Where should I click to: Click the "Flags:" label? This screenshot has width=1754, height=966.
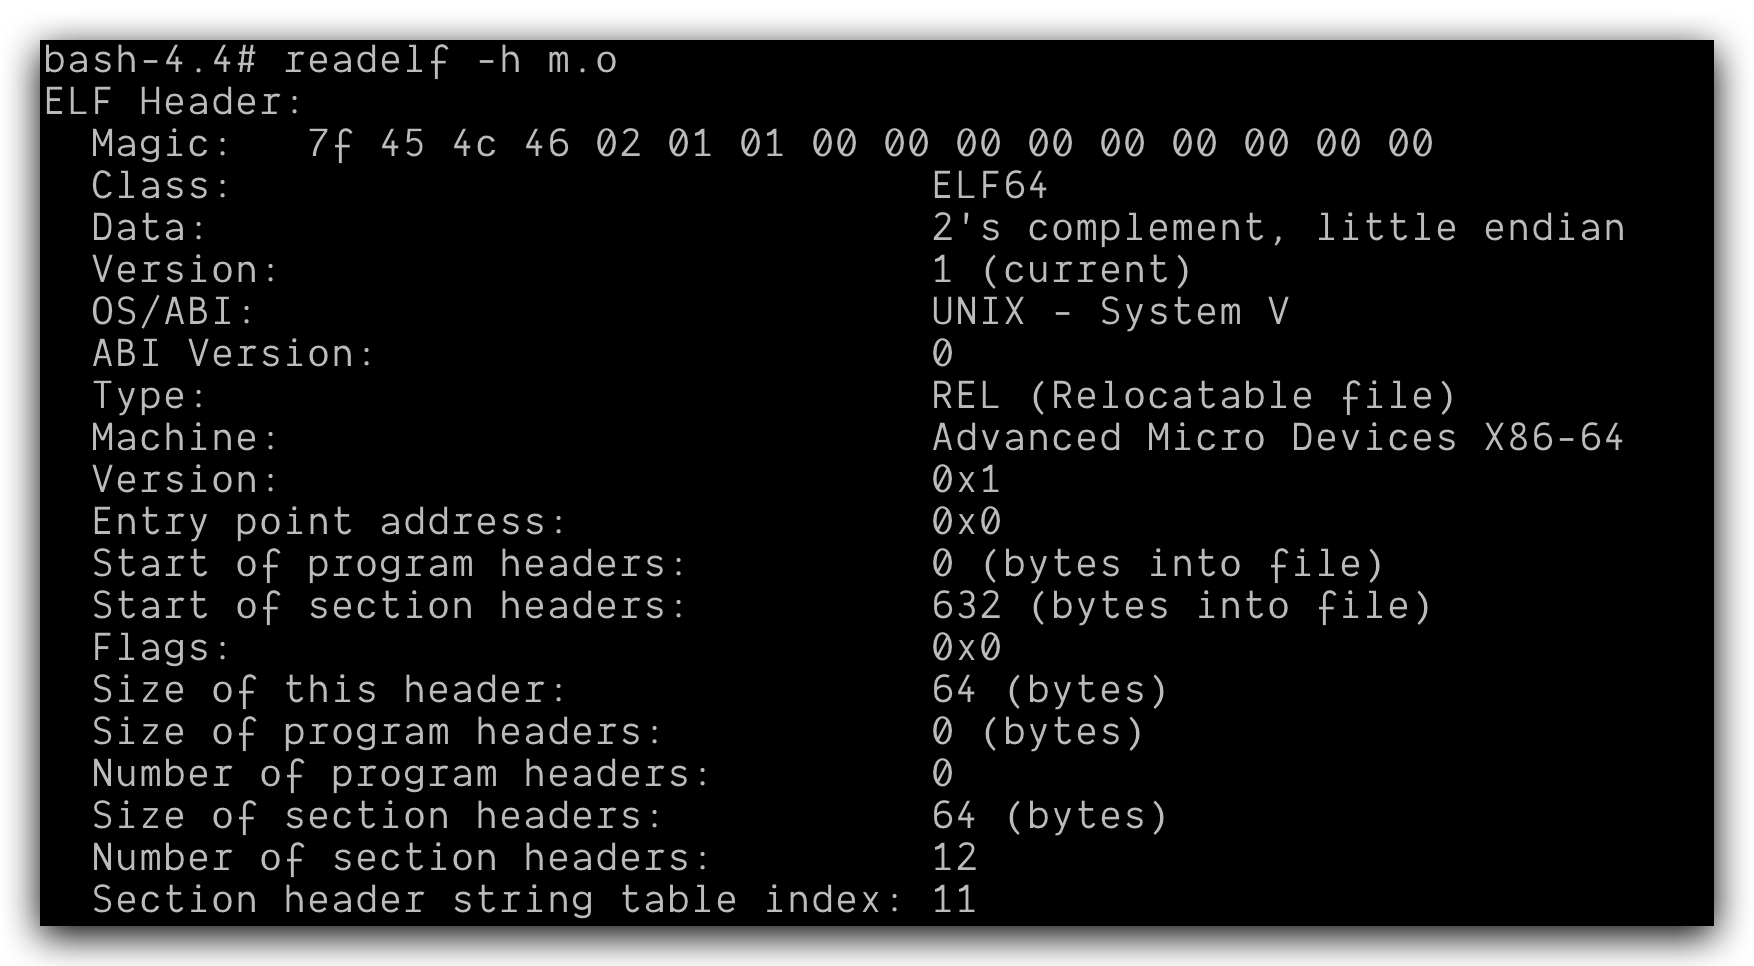click(161, 648)
